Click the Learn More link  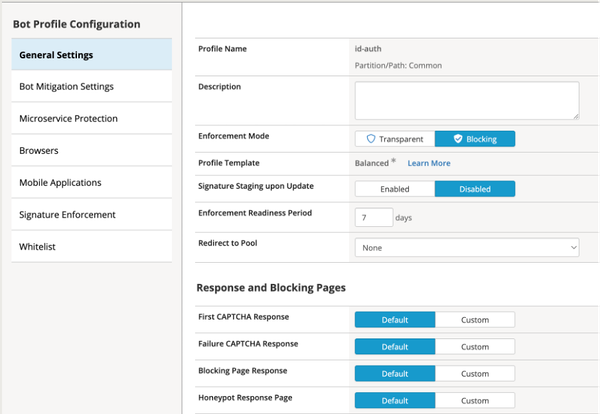pos(428,163)
